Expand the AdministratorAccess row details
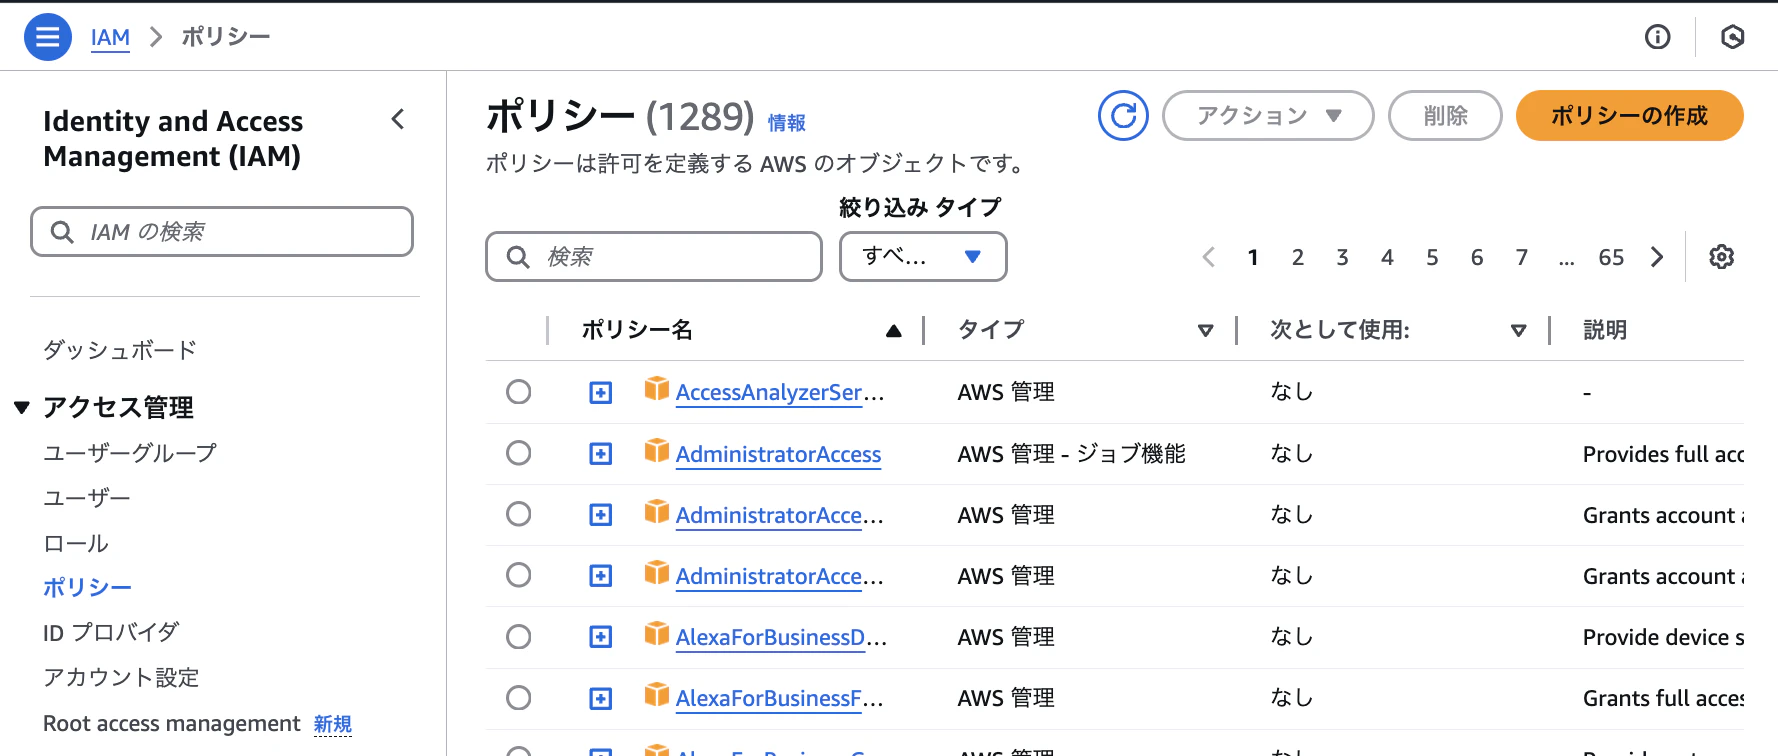Screen dimensions: 1778x756 click(x=600, y=454)
